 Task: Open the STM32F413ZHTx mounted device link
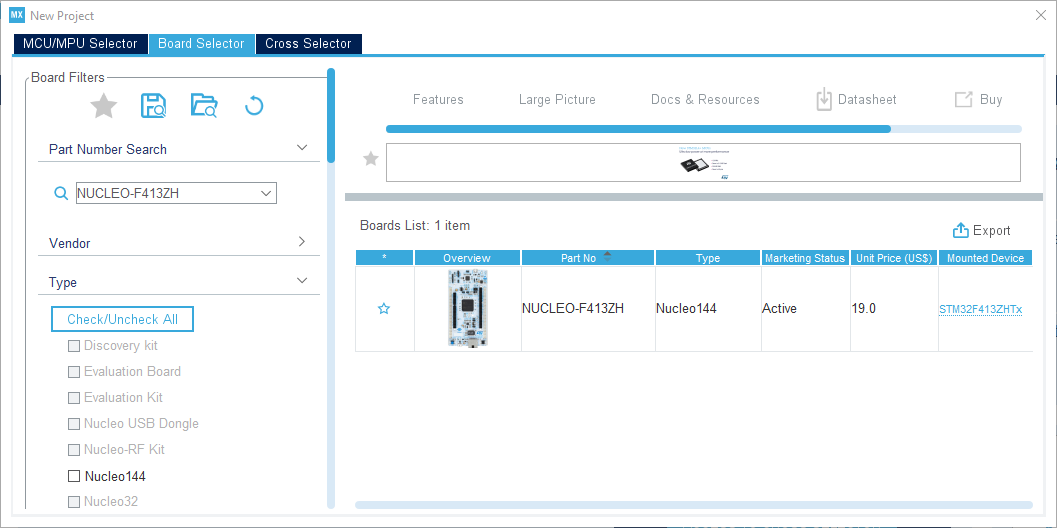(981, 310)
